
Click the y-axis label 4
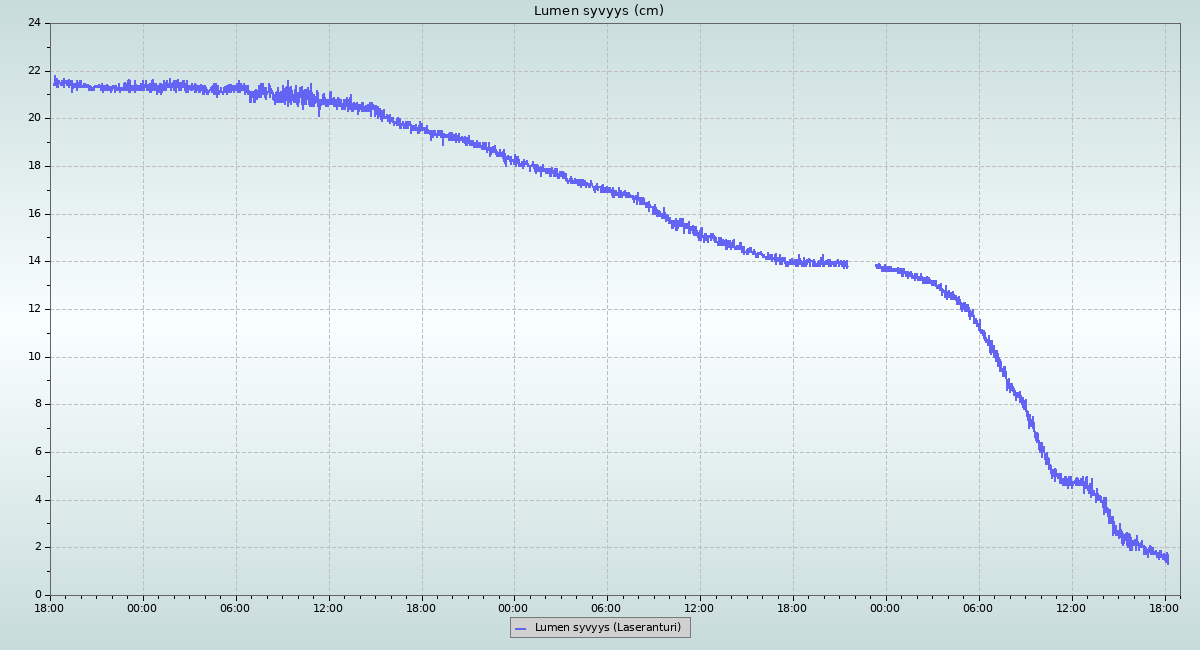37,500
